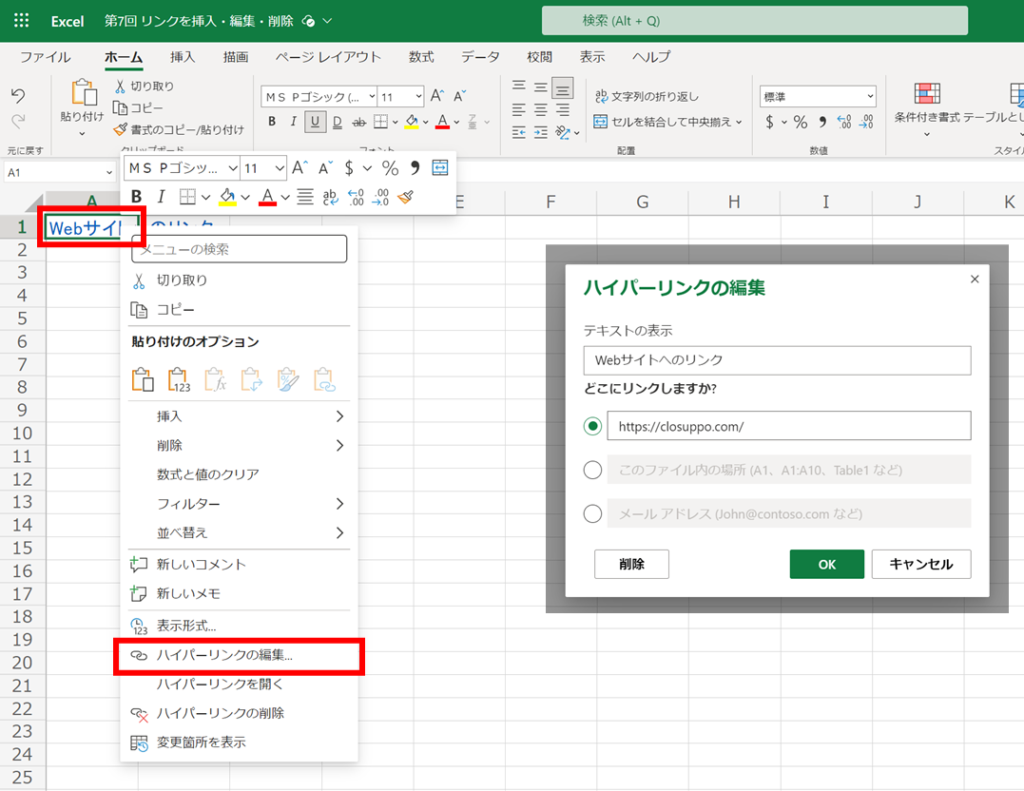Click the https://closuppo.com/ URL field

(x=789, y=426)
